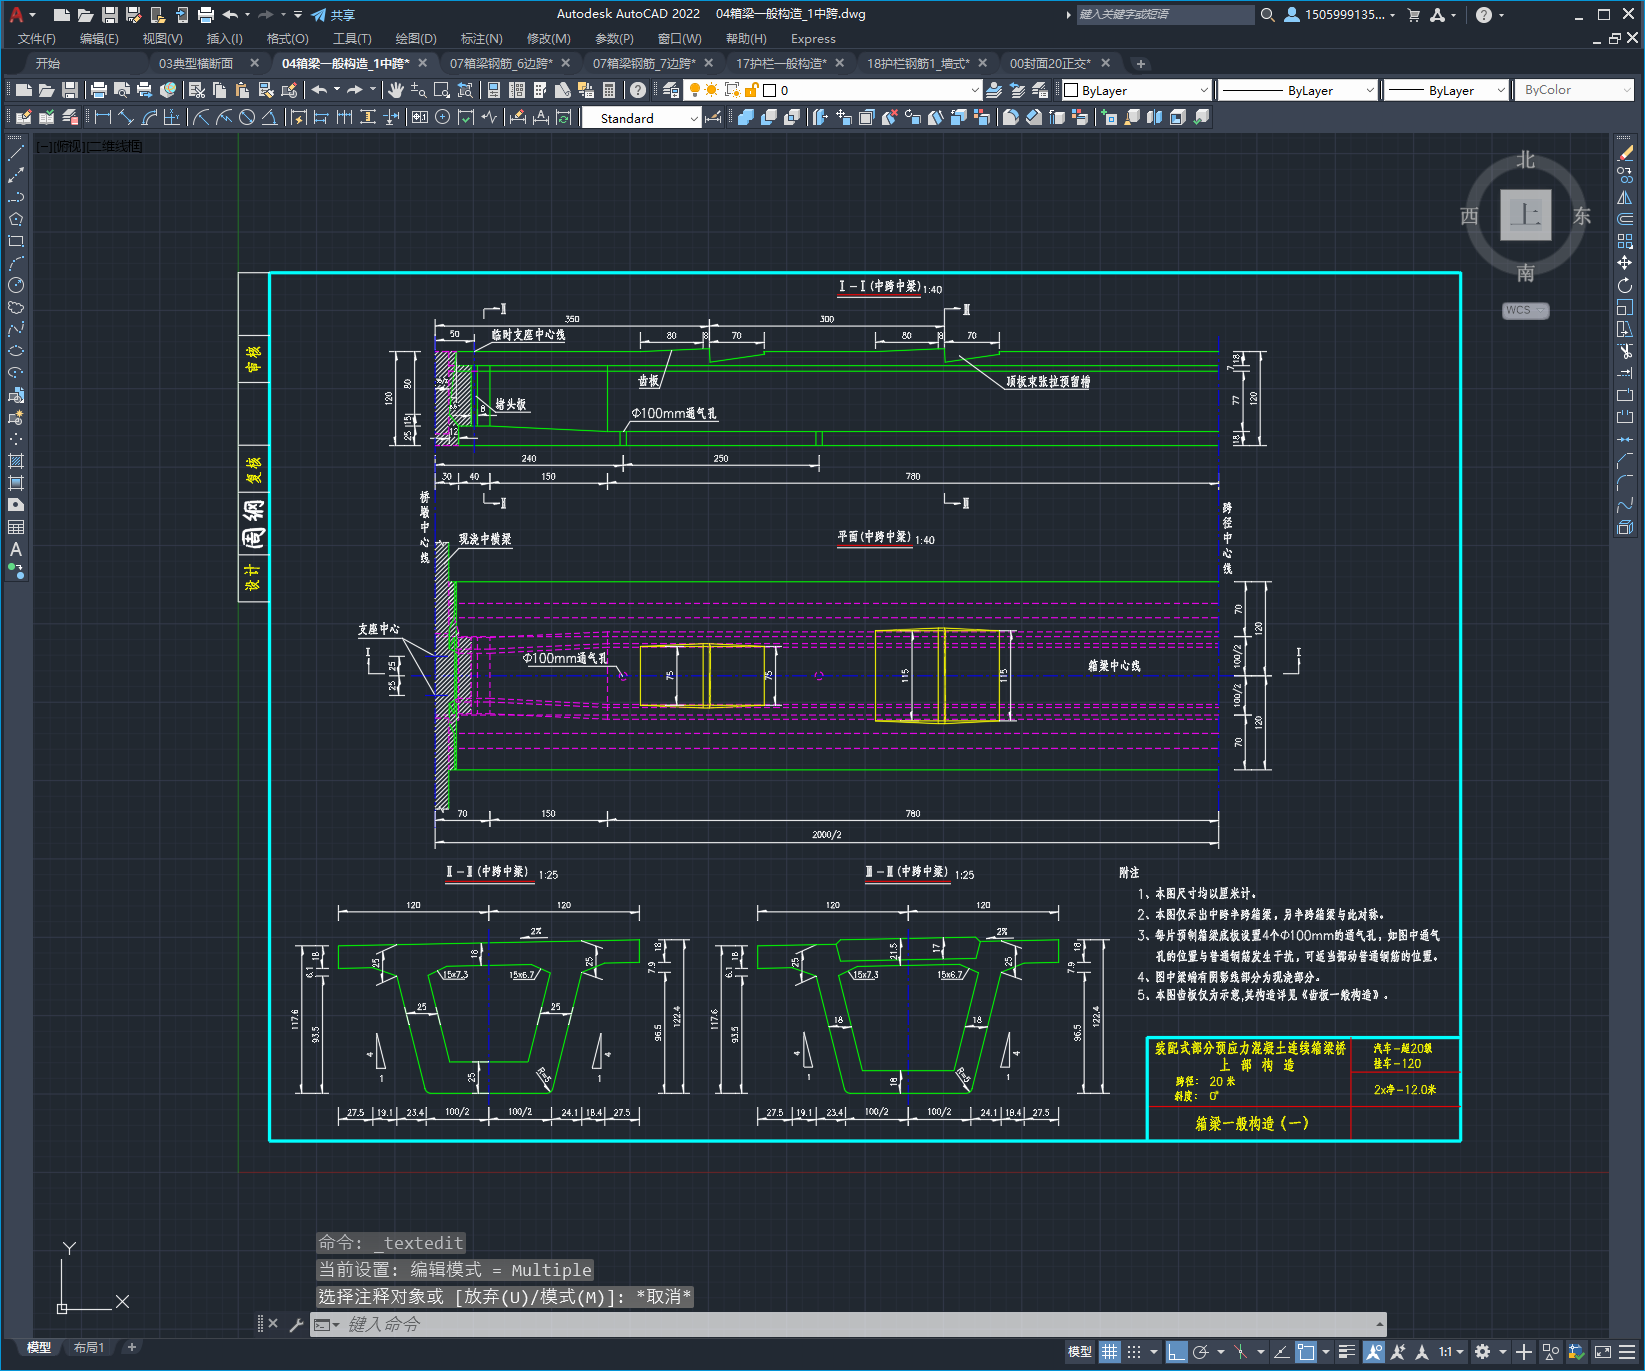The width and height of the screenshot is (1645, 1371).
Task: Select the Line draw tool
Action: click(16, 153)
